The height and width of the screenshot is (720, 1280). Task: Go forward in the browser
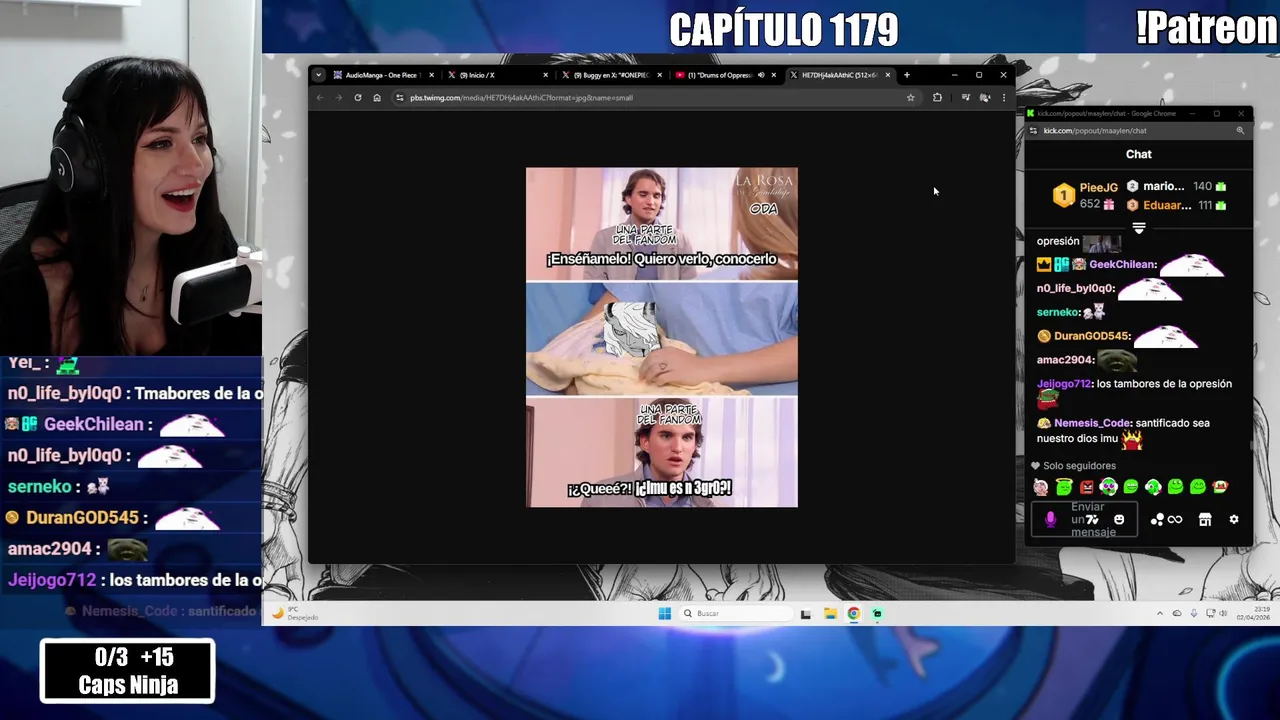pos(338,98)
